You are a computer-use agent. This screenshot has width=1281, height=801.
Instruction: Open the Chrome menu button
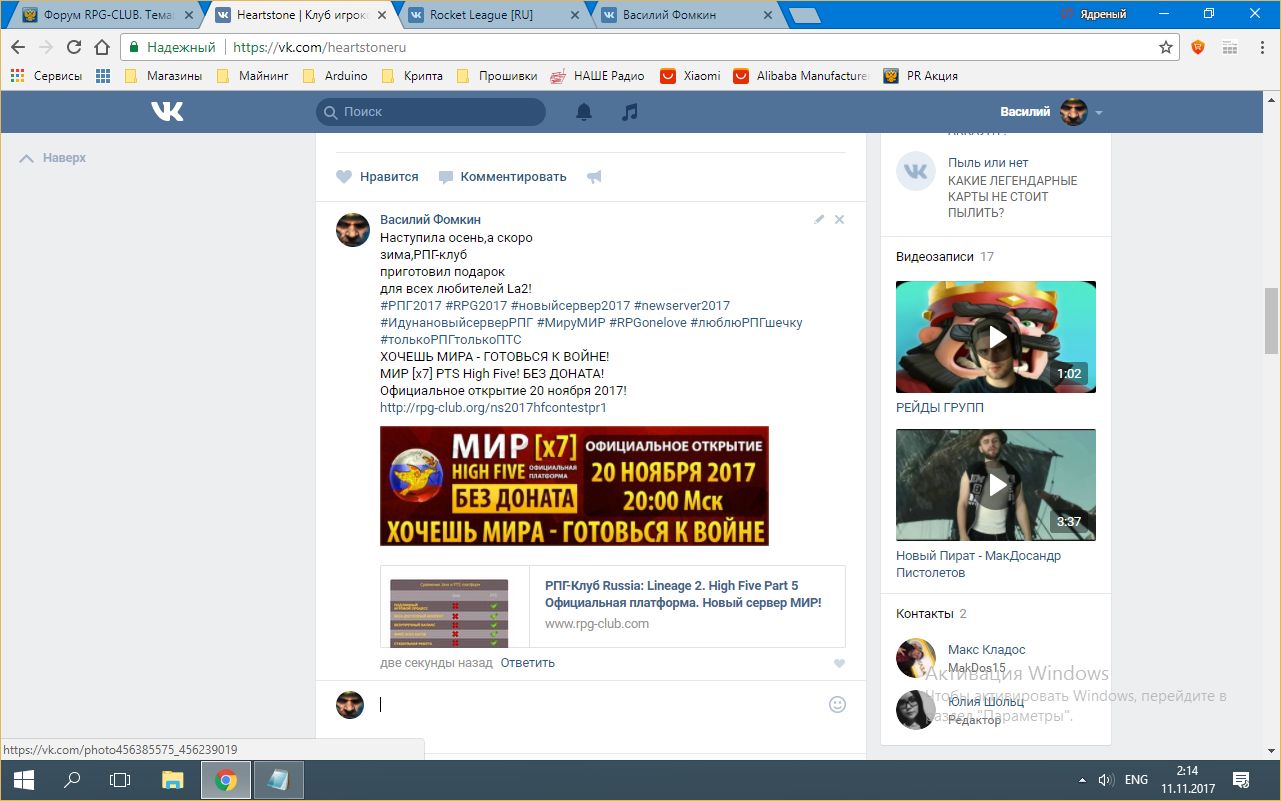(1262, 47)
